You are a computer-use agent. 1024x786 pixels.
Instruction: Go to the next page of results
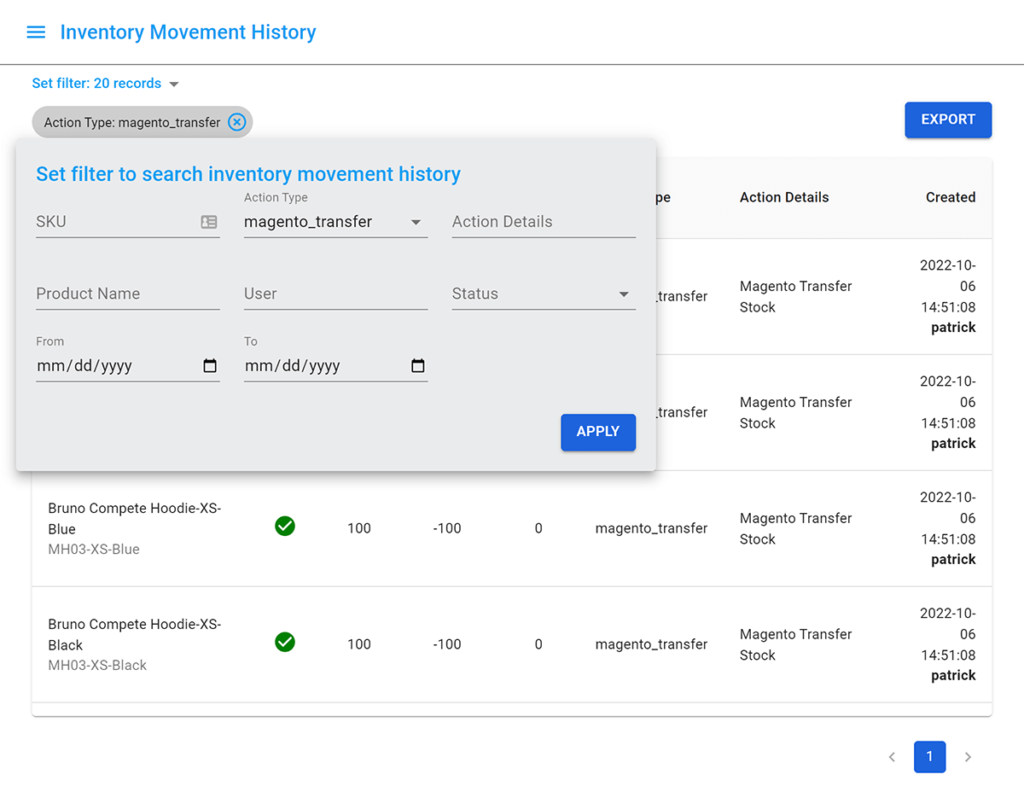[967, 757]
